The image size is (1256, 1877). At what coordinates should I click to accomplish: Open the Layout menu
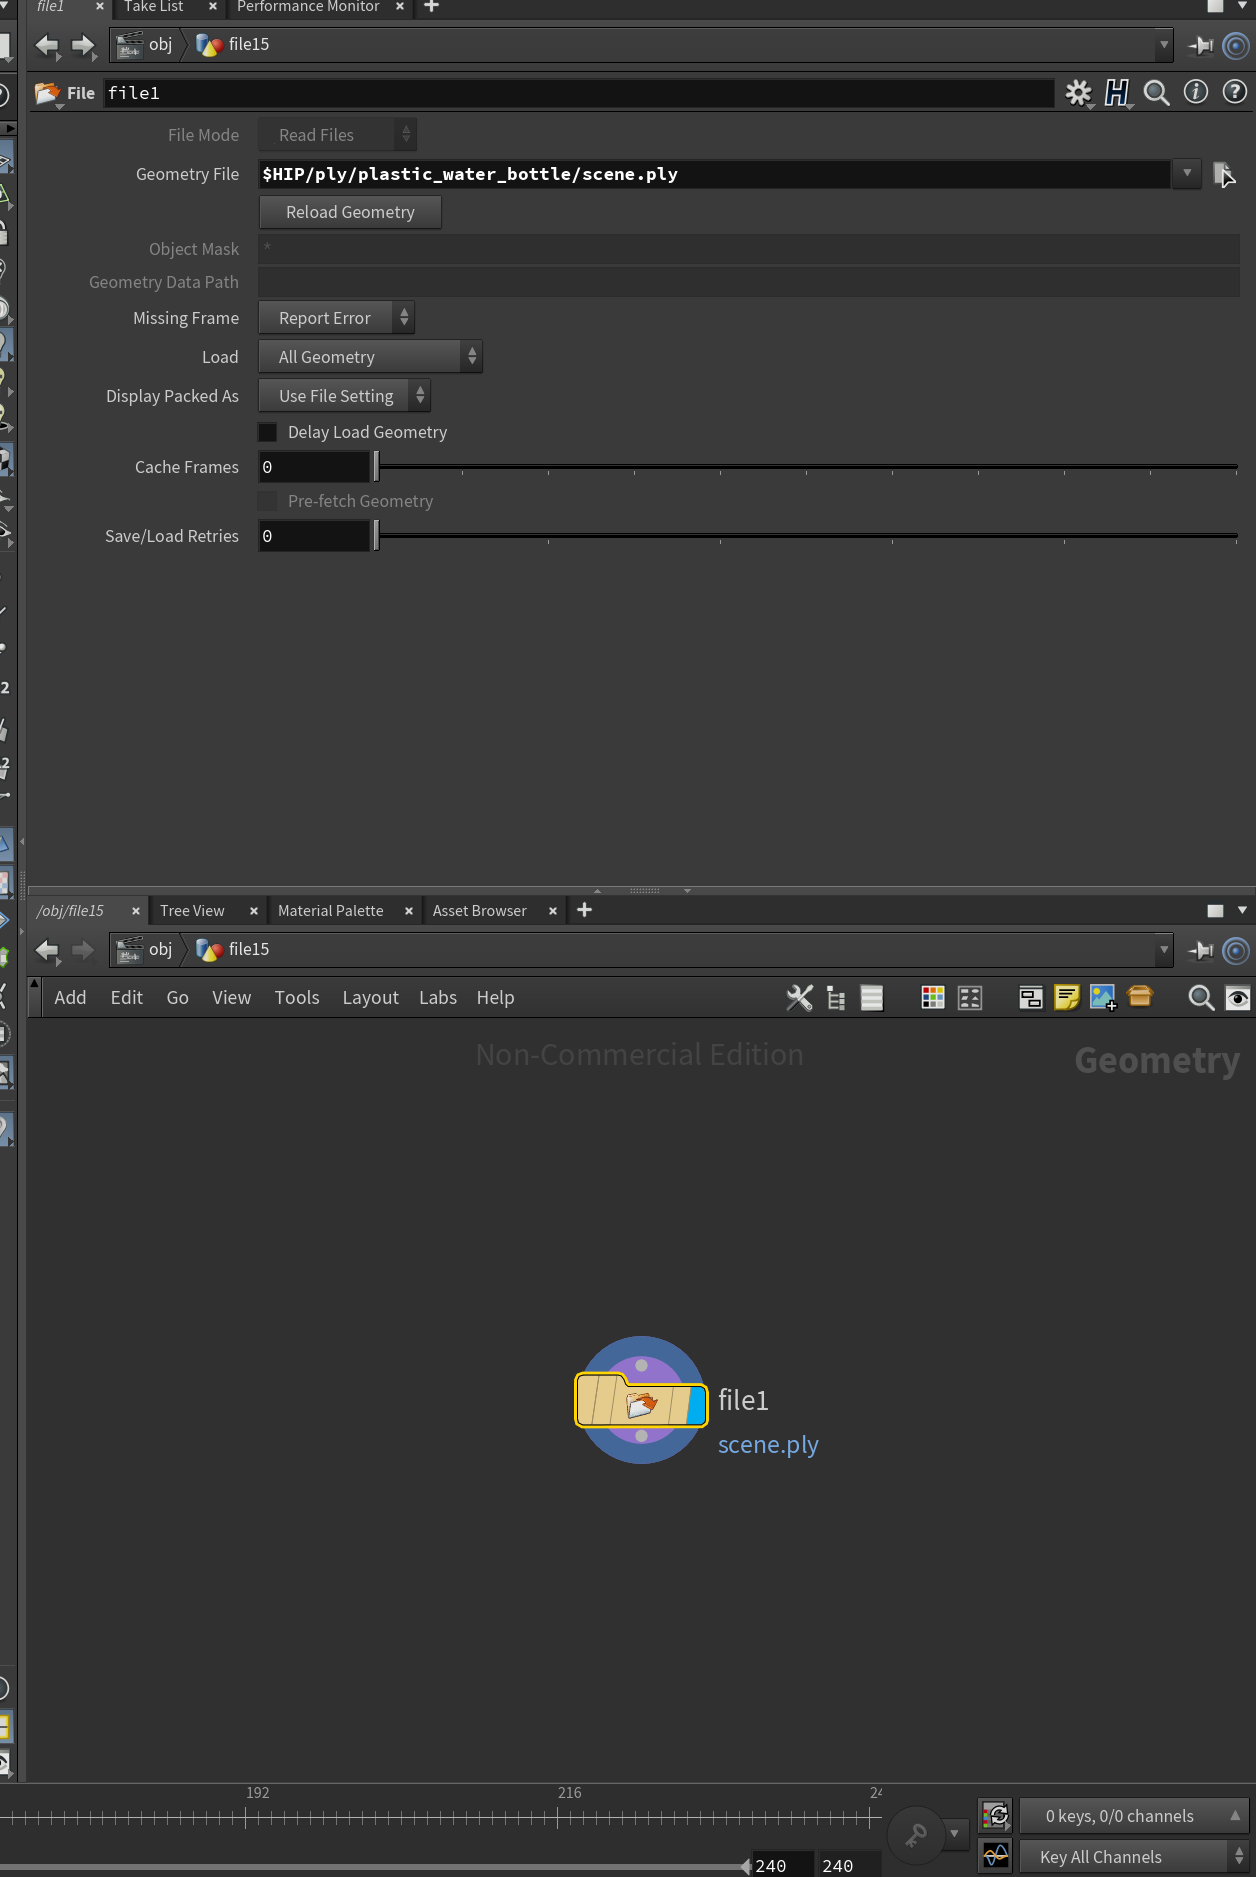pyautogui.click(x=370, y=998)
